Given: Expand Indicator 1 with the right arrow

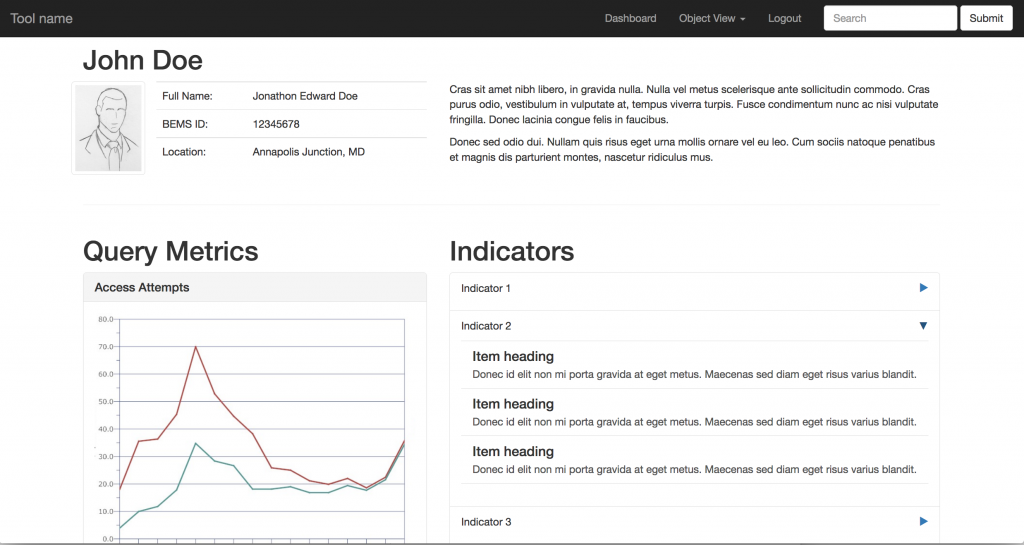Looking at the screenshot, I should pyautogui.click(x=923, y=288).
